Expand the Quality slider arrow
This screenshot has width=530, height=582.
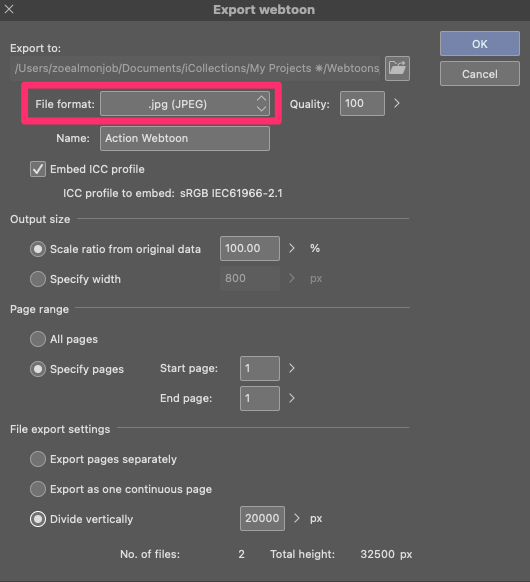(x=397, y=103)
